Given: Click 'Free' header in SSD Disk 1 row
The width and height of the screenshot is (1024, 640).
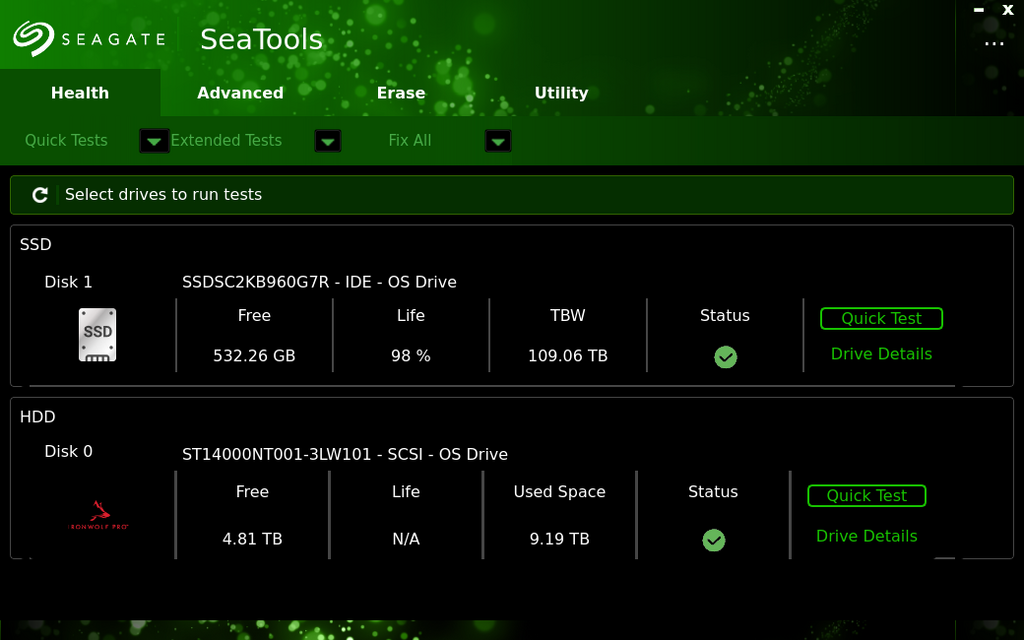Looking at the screenshot, I should [254, 315].
